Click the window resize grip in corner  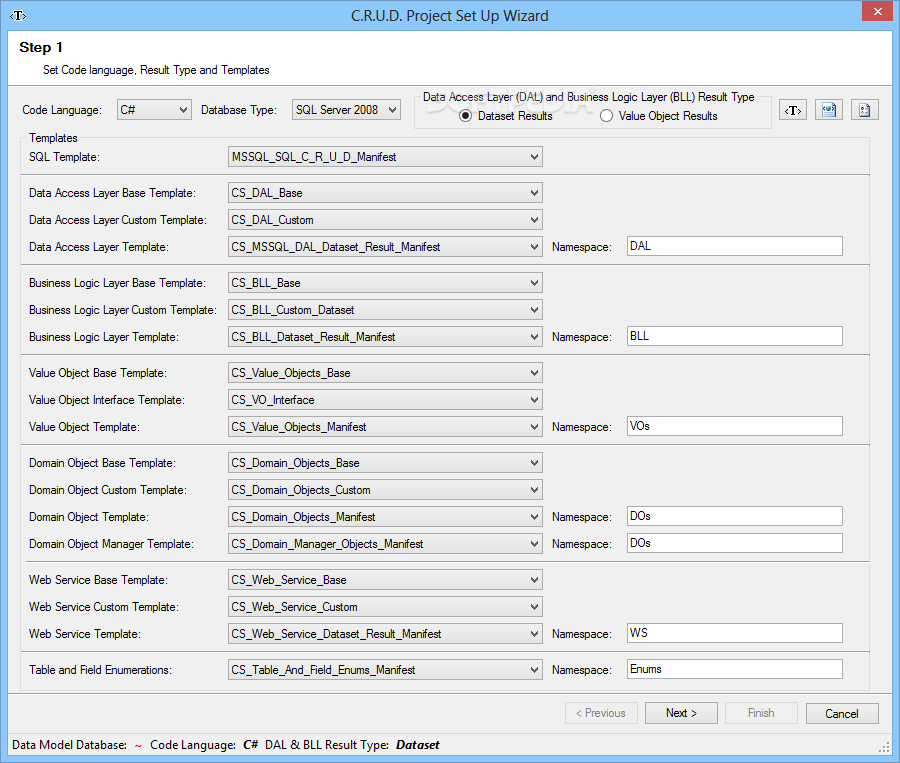pyautogui.click(x=884, y=746)
